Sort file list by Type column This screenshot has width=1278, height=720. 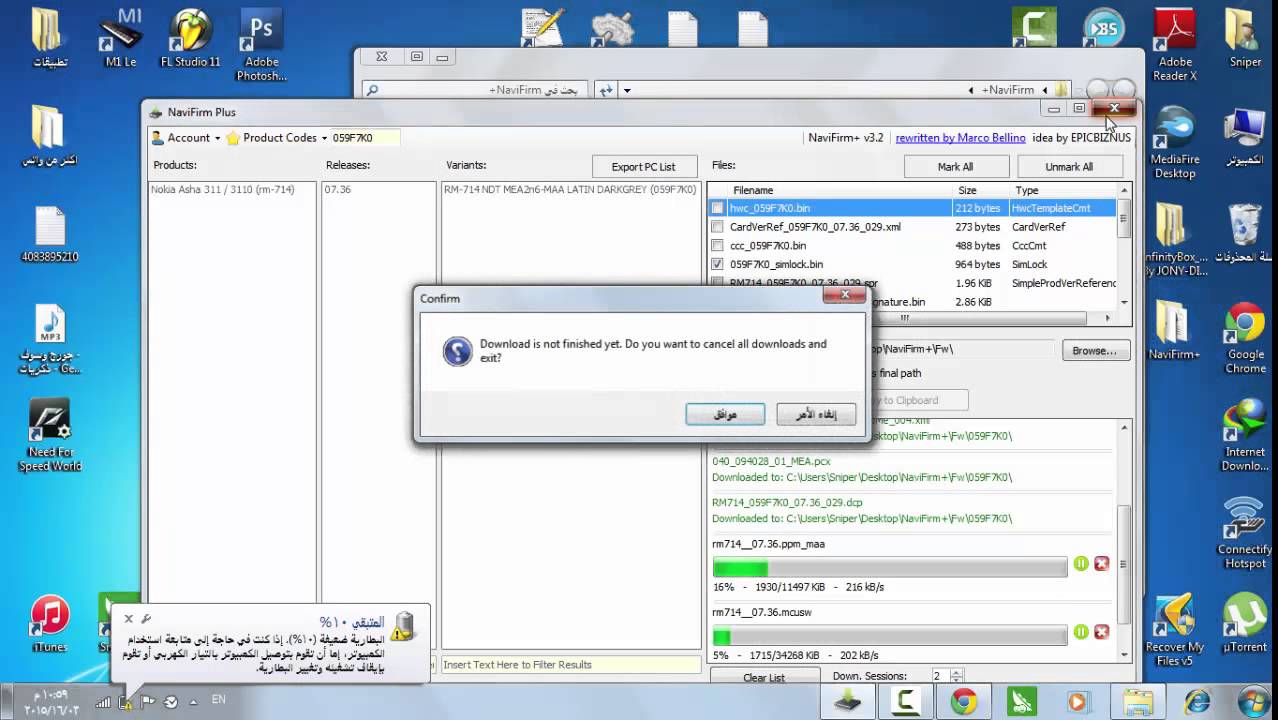pyautogui.click(x=1063, y=190)
